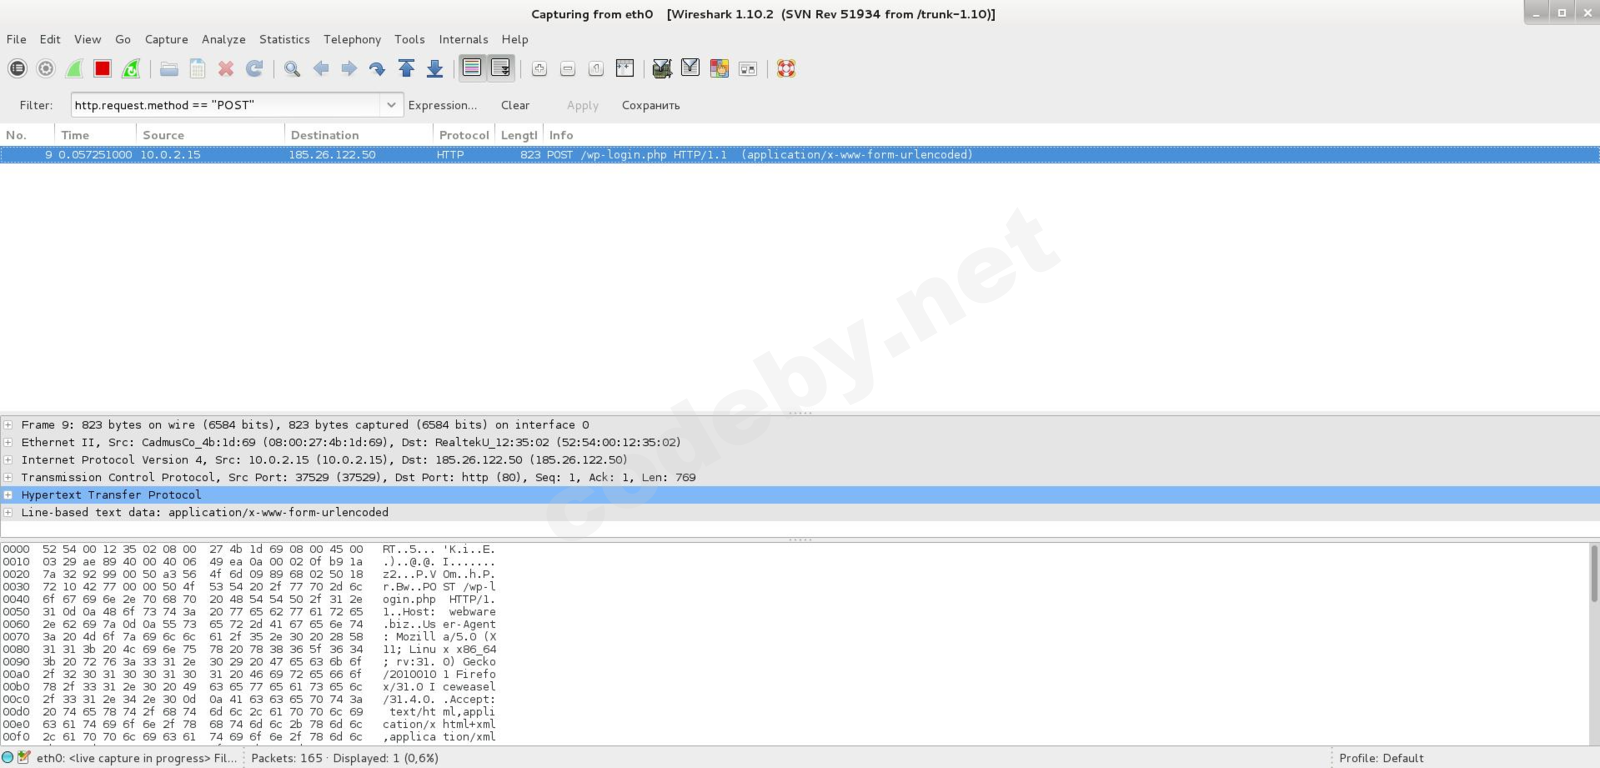Sort by the Destination column header
The height and width of the screenshot is (768, 1600).
coord(358,135)
